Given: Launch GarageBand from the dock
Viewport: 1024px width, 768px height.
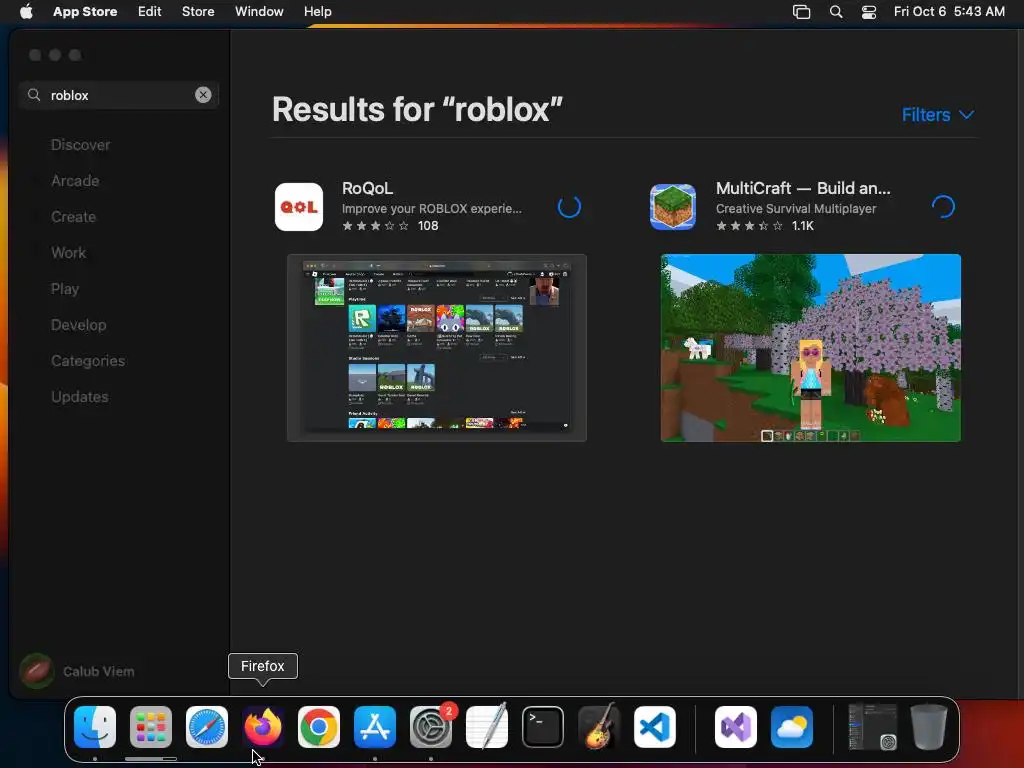Looking at the screenshot, I should tap(599, 727).
